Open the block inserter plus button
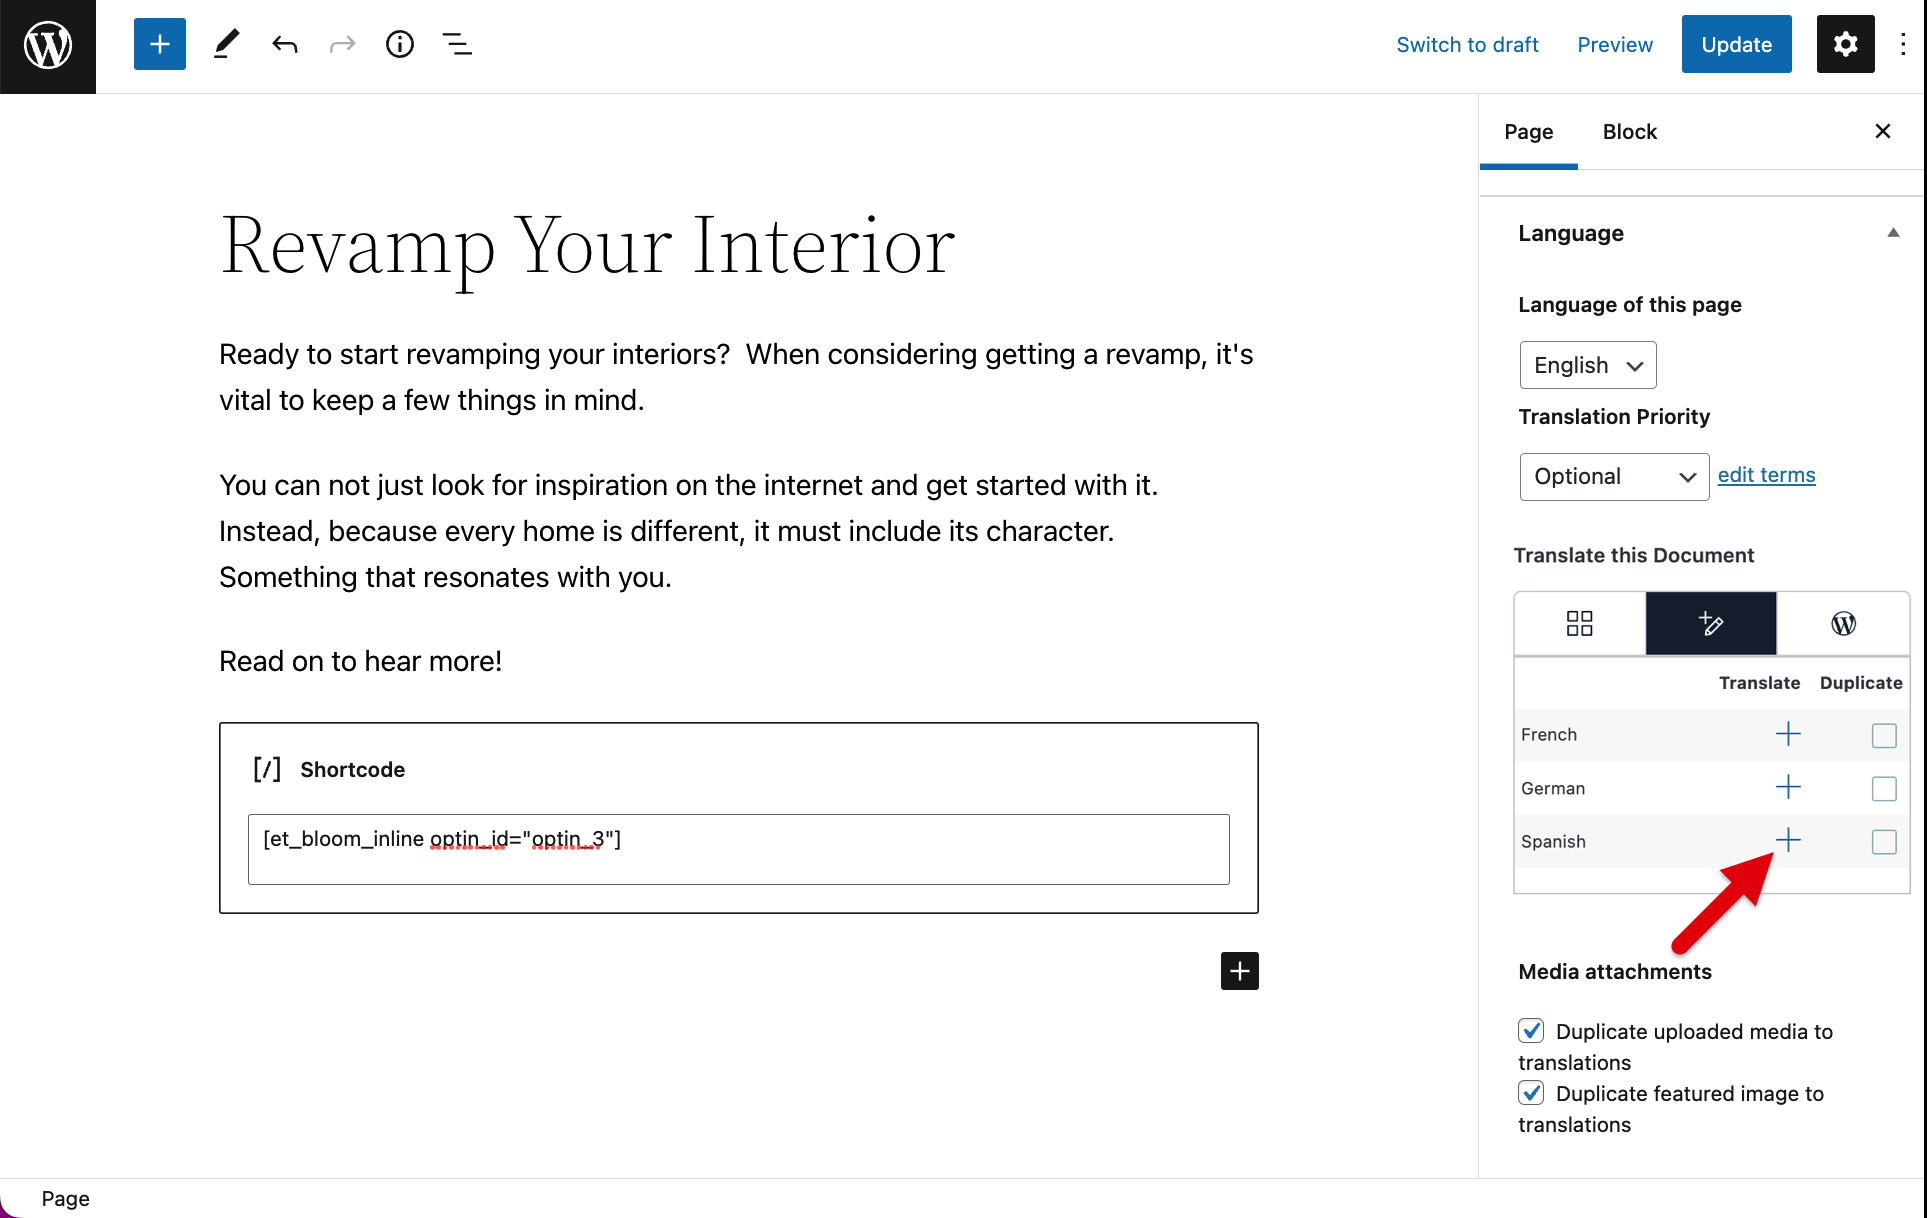Screen dimensions: 1927x1218 click(x=160, y=44)
